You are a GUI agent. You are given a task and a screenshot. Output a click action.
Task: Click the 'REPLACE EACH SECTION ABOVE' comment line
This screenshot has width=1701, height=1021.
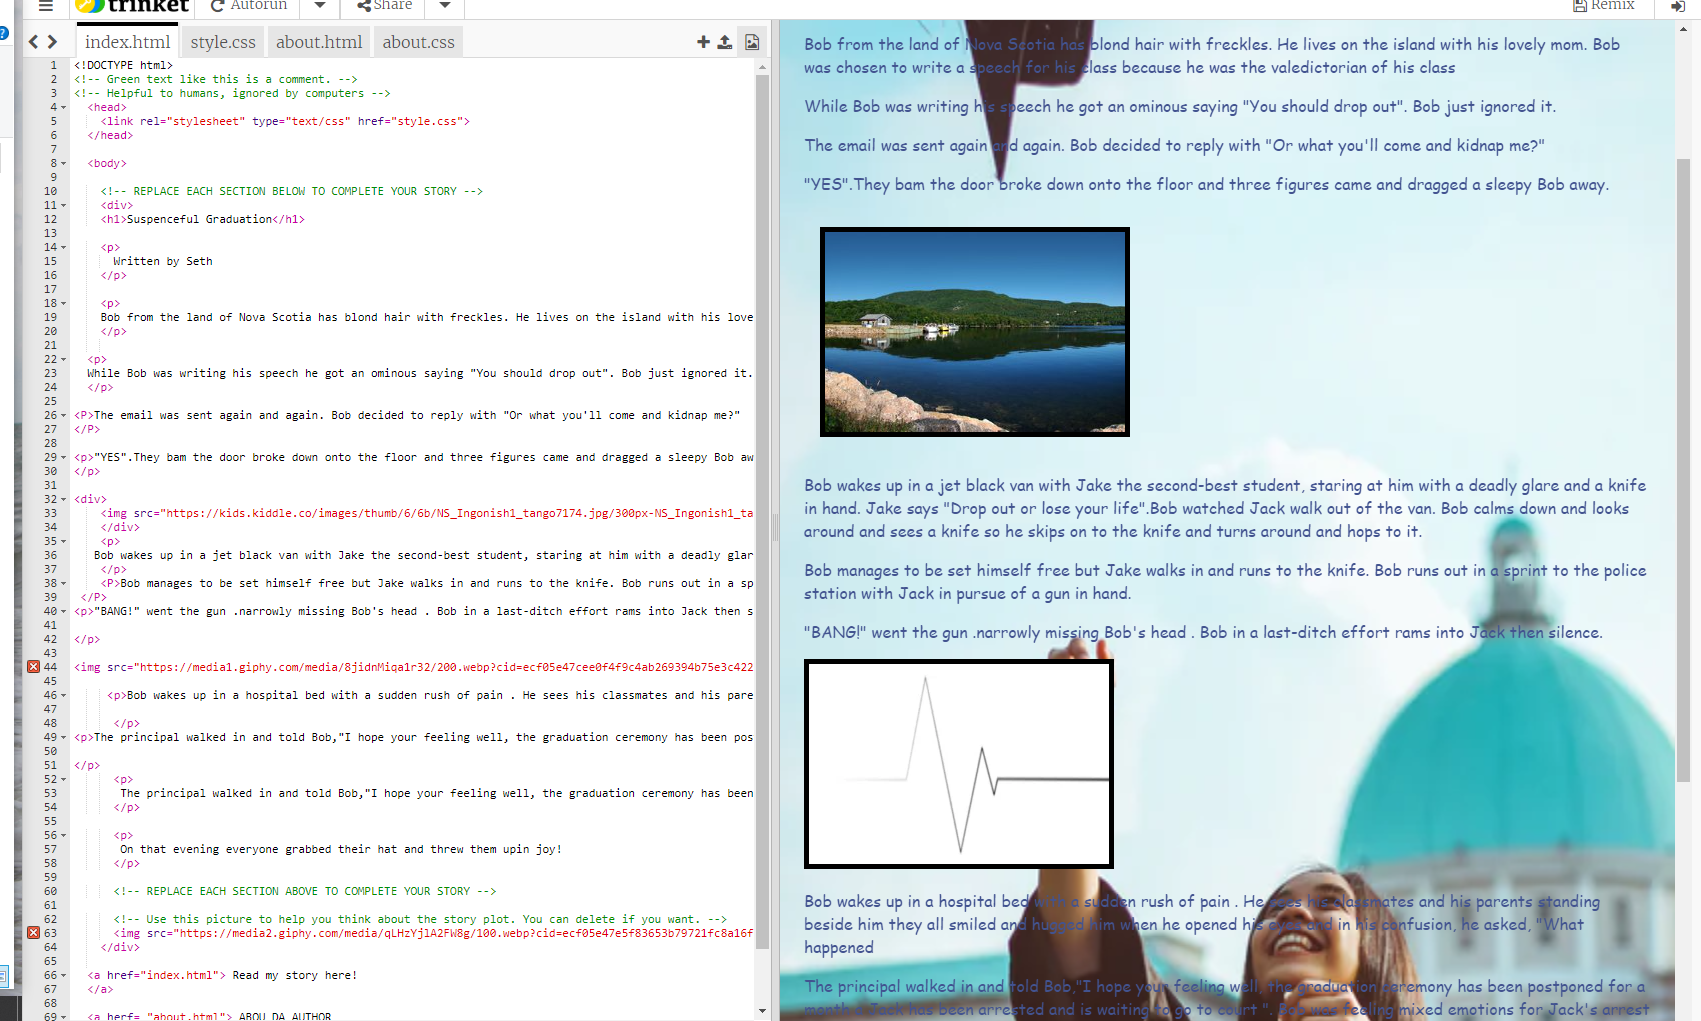(x=305, y=891)
